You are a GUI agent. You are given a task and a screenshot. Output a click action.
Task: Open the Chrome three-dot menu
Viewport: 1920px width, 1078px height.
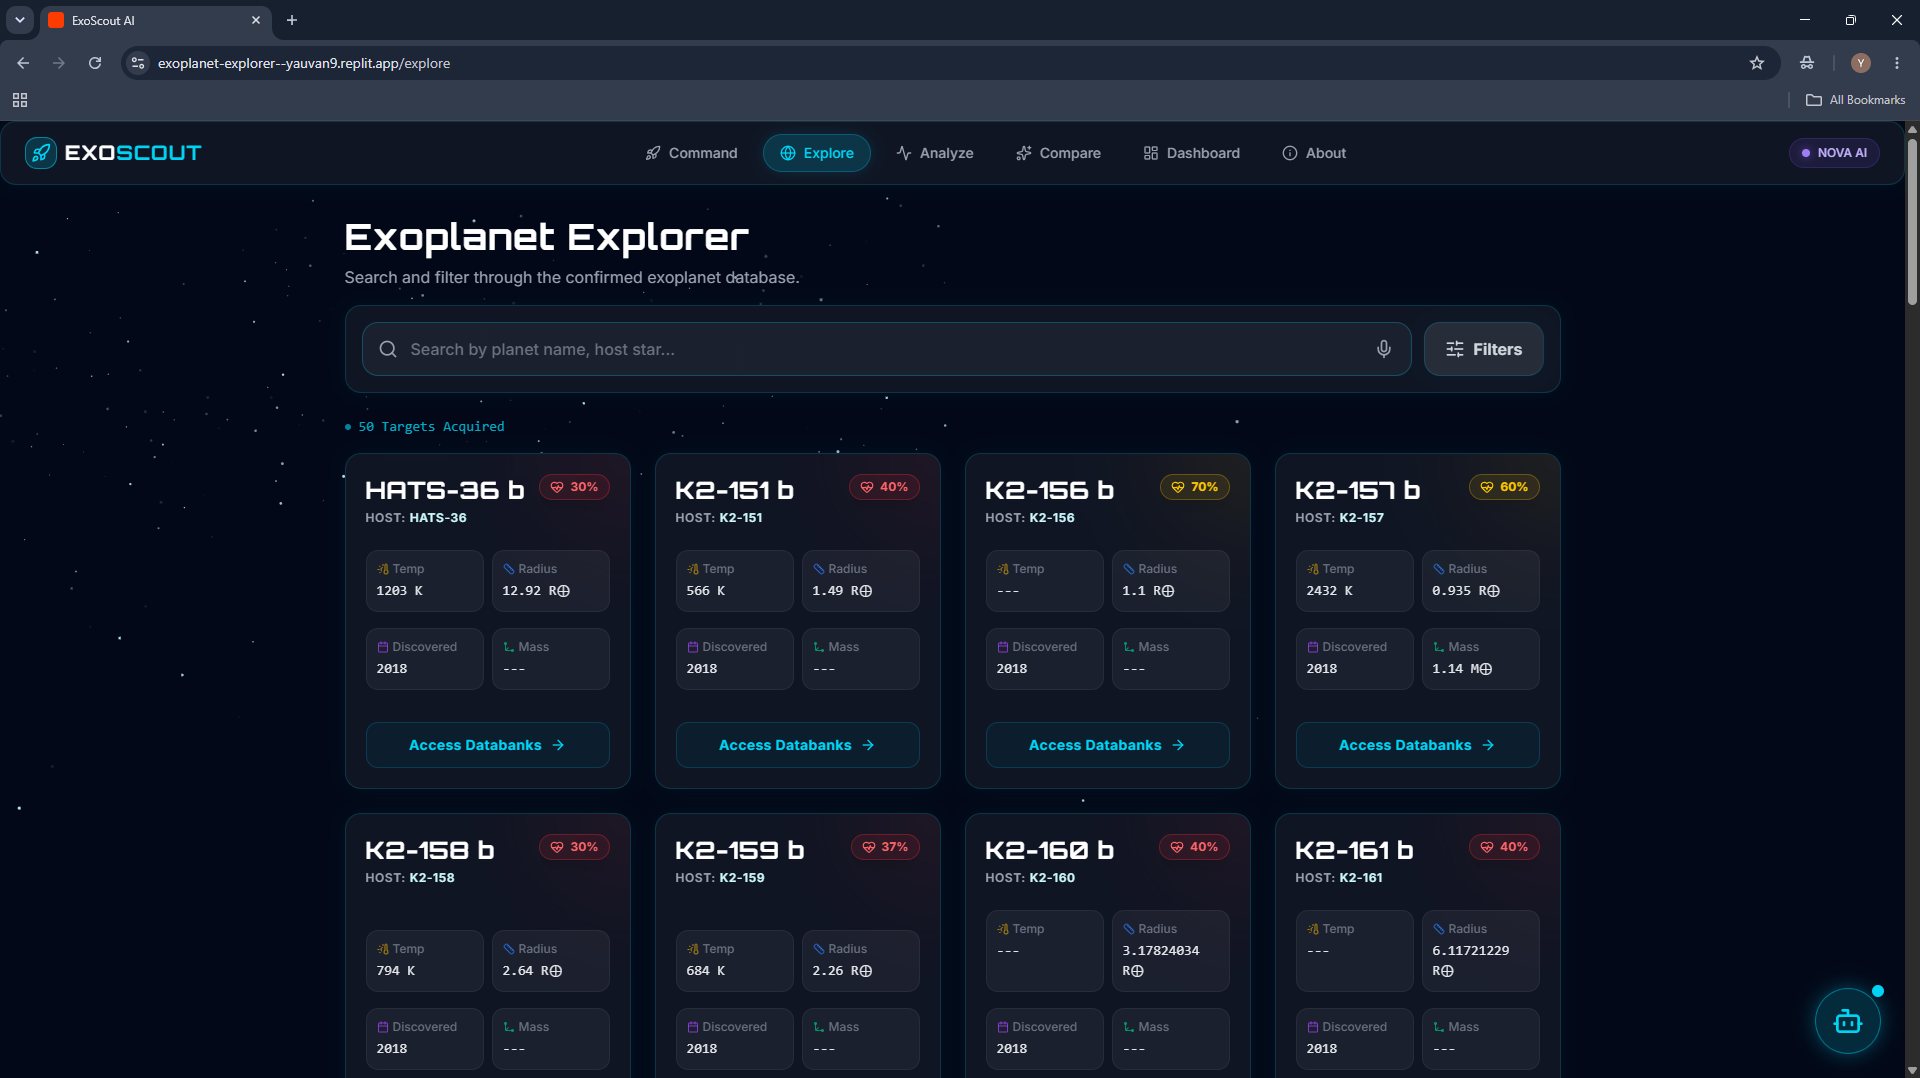coord(1897,63)
